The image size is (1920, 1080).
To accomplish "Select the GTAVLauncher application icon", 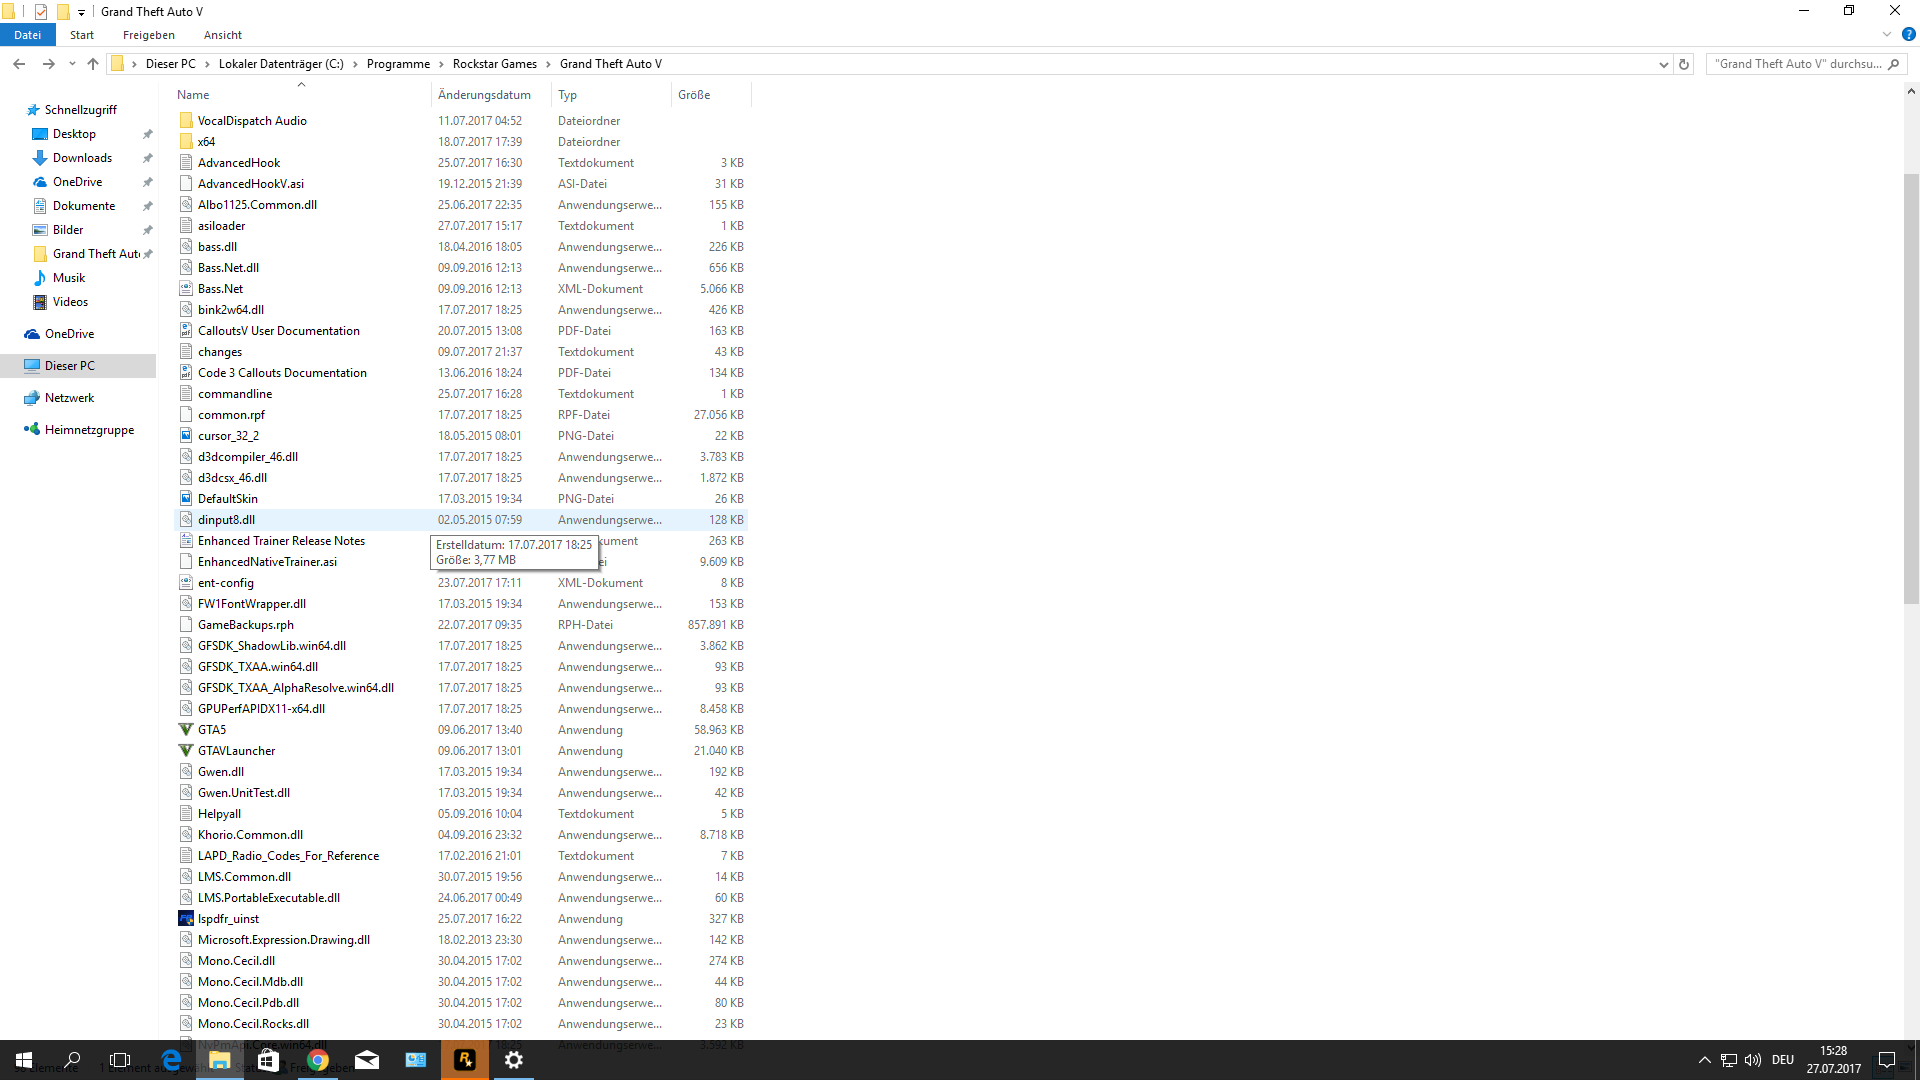I will pyautogui.click(x=186, y=751).
